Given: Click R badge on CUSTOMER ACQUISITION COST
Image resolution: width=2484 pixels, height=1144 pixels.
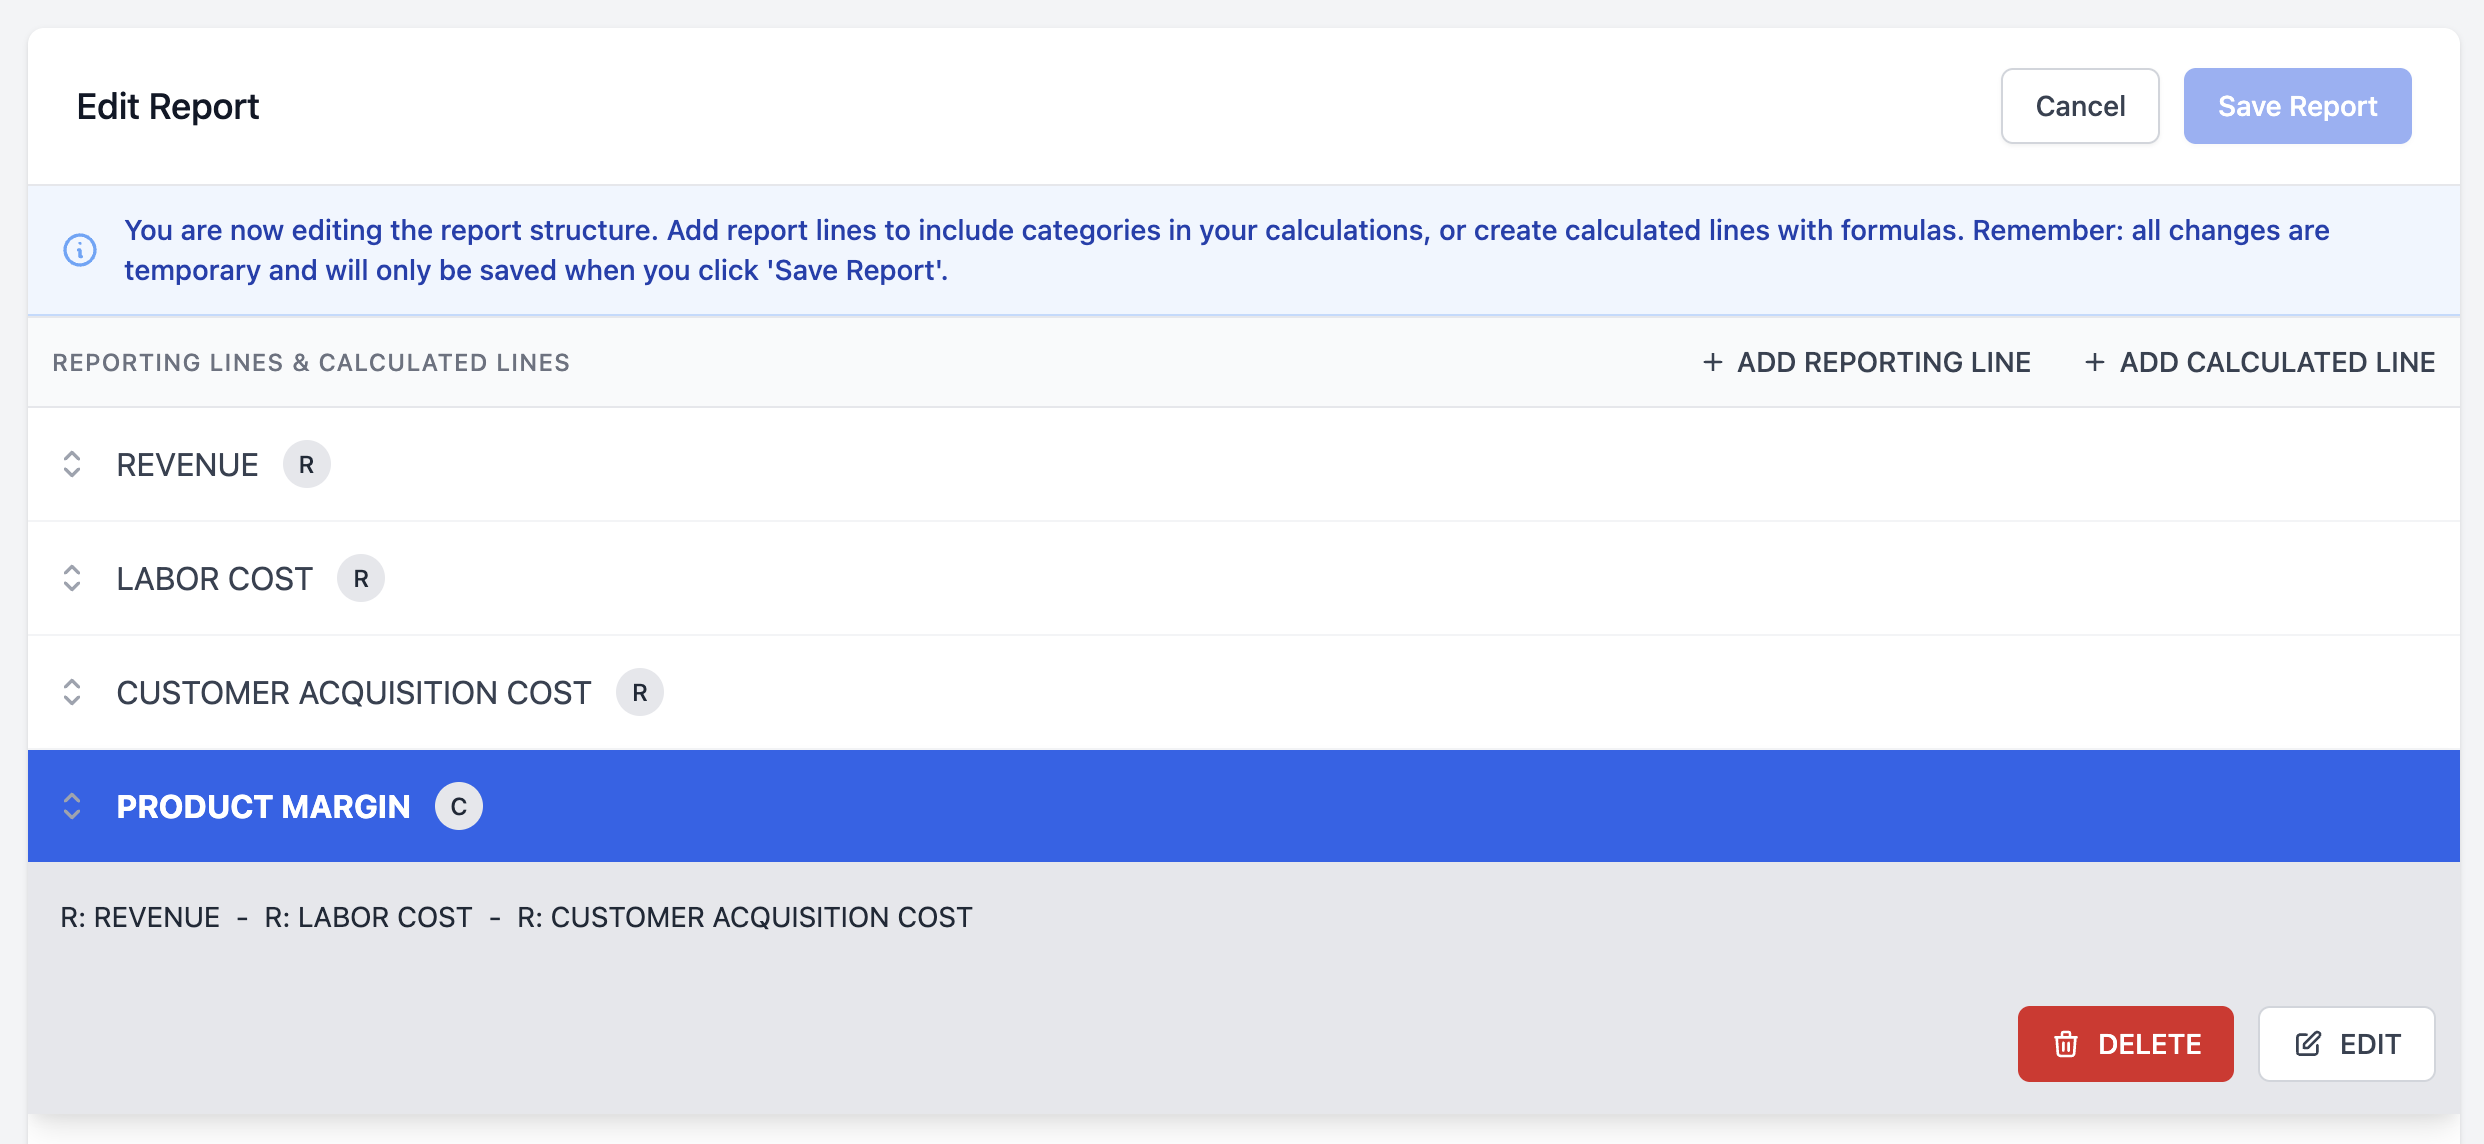Looking at the screenshot, I should click(x=640, y=693).
